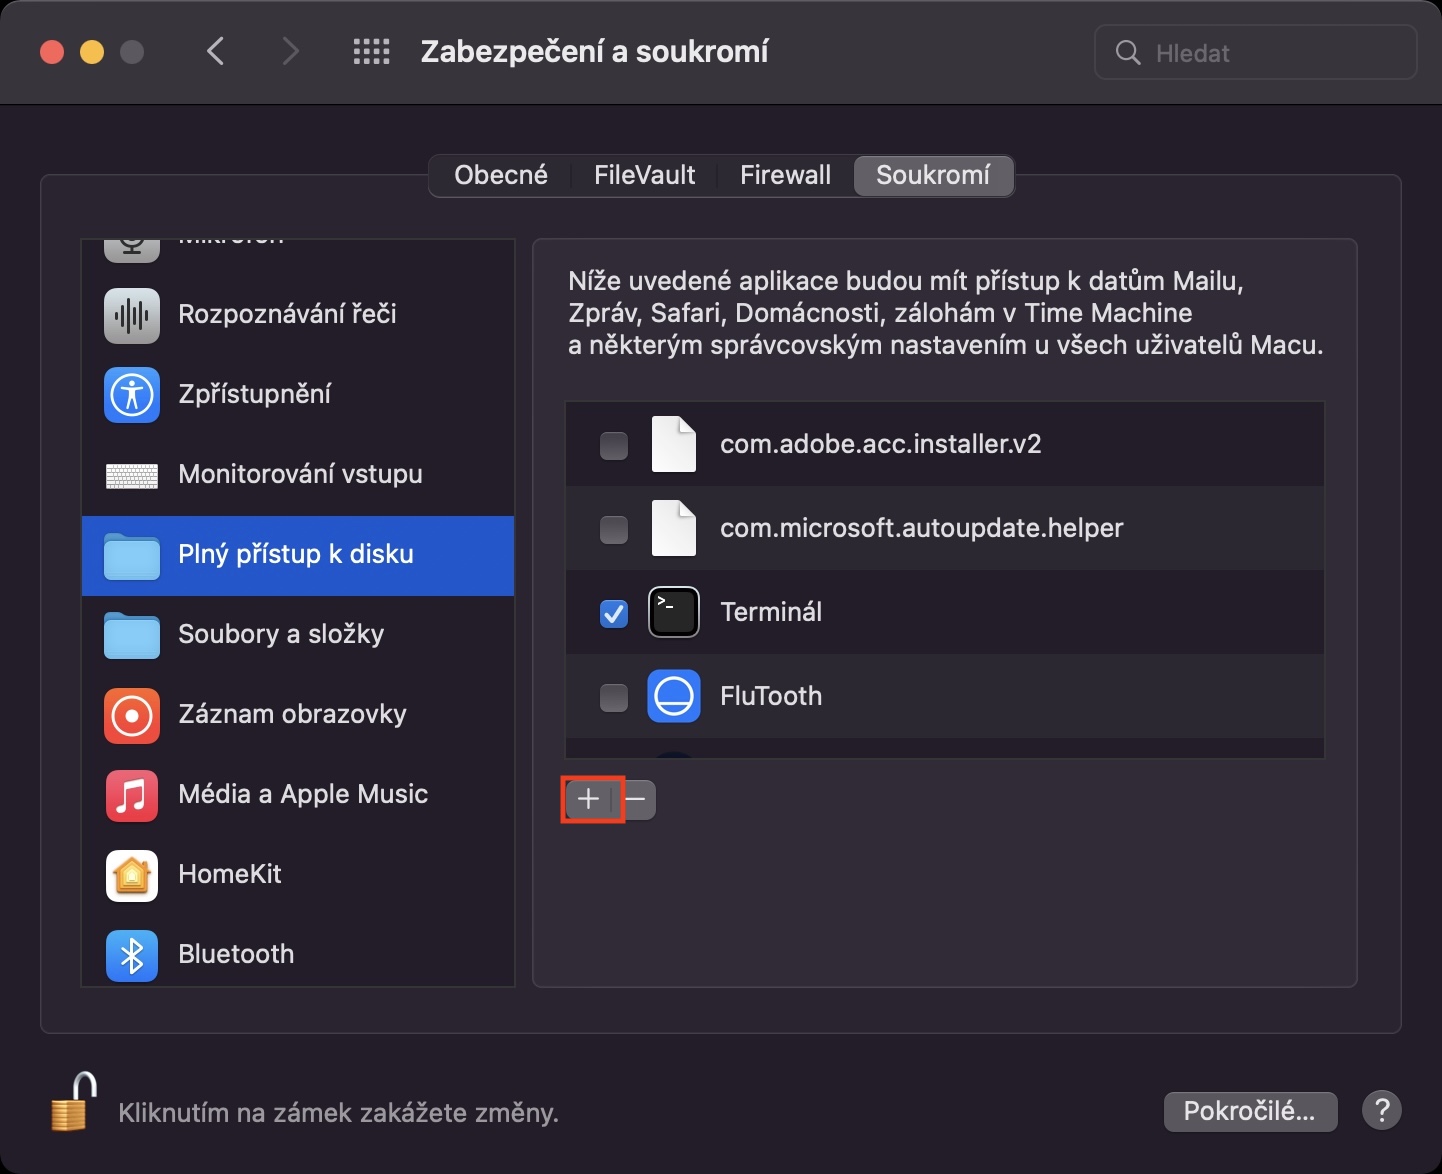The width and height of the screenshot is (1442, 1174).
Task: Open the HomeKit privacy category
Action: click(x=230, y=874)
